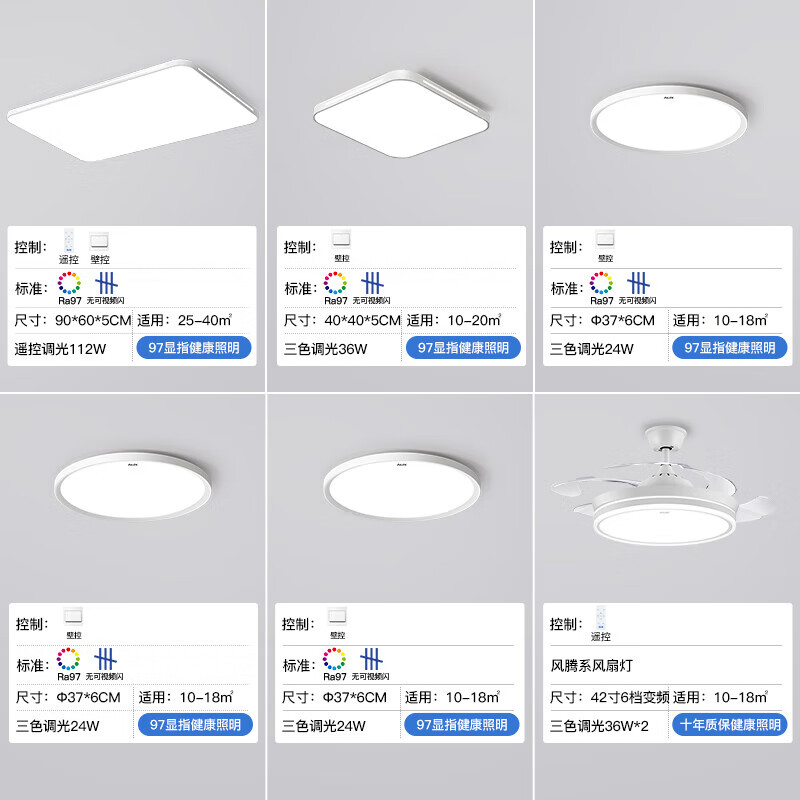This screenshot has width=800, height=800.
Task: Select the 三色调光36W*2 option text
Action: click(600, 725)
